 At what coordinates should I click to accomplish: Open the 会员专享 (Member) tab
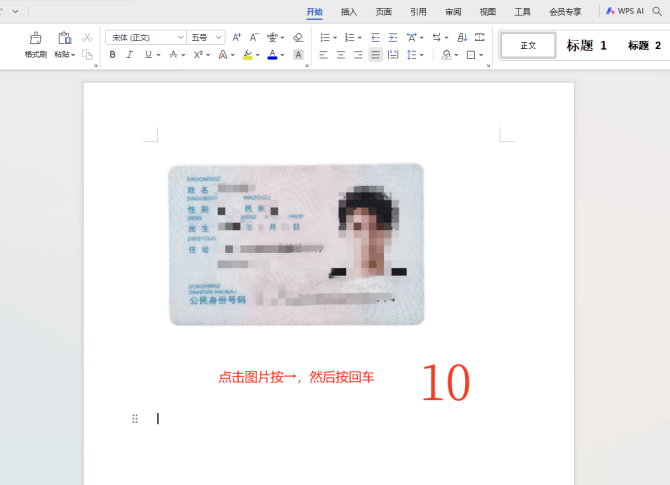tap(565, 12)
